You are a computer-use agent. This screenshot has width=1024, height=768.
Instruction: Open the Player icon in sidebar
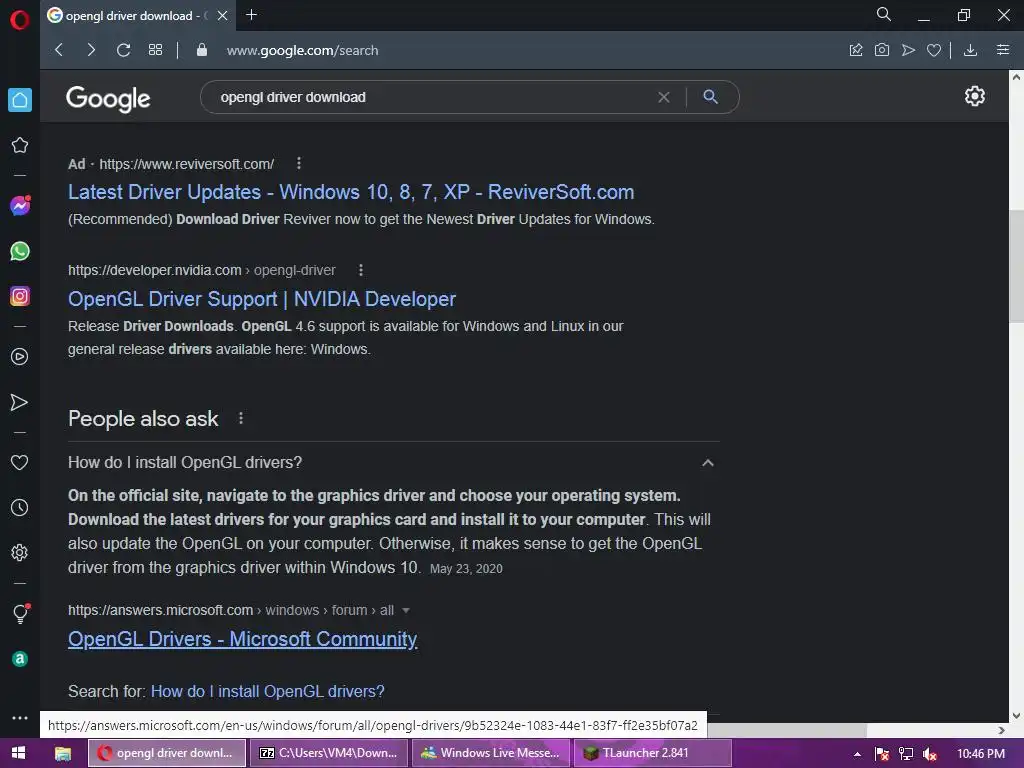[x=20, y=357]
